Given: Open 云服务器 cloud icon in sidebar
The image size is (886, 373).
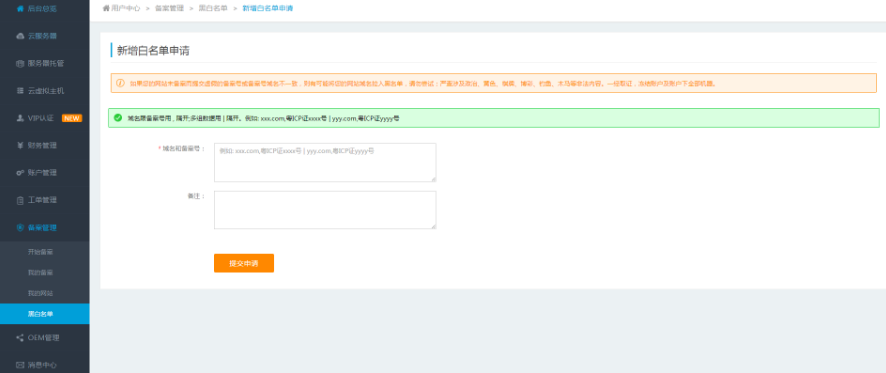Looking at the screenshot, I should click(20, 36).
